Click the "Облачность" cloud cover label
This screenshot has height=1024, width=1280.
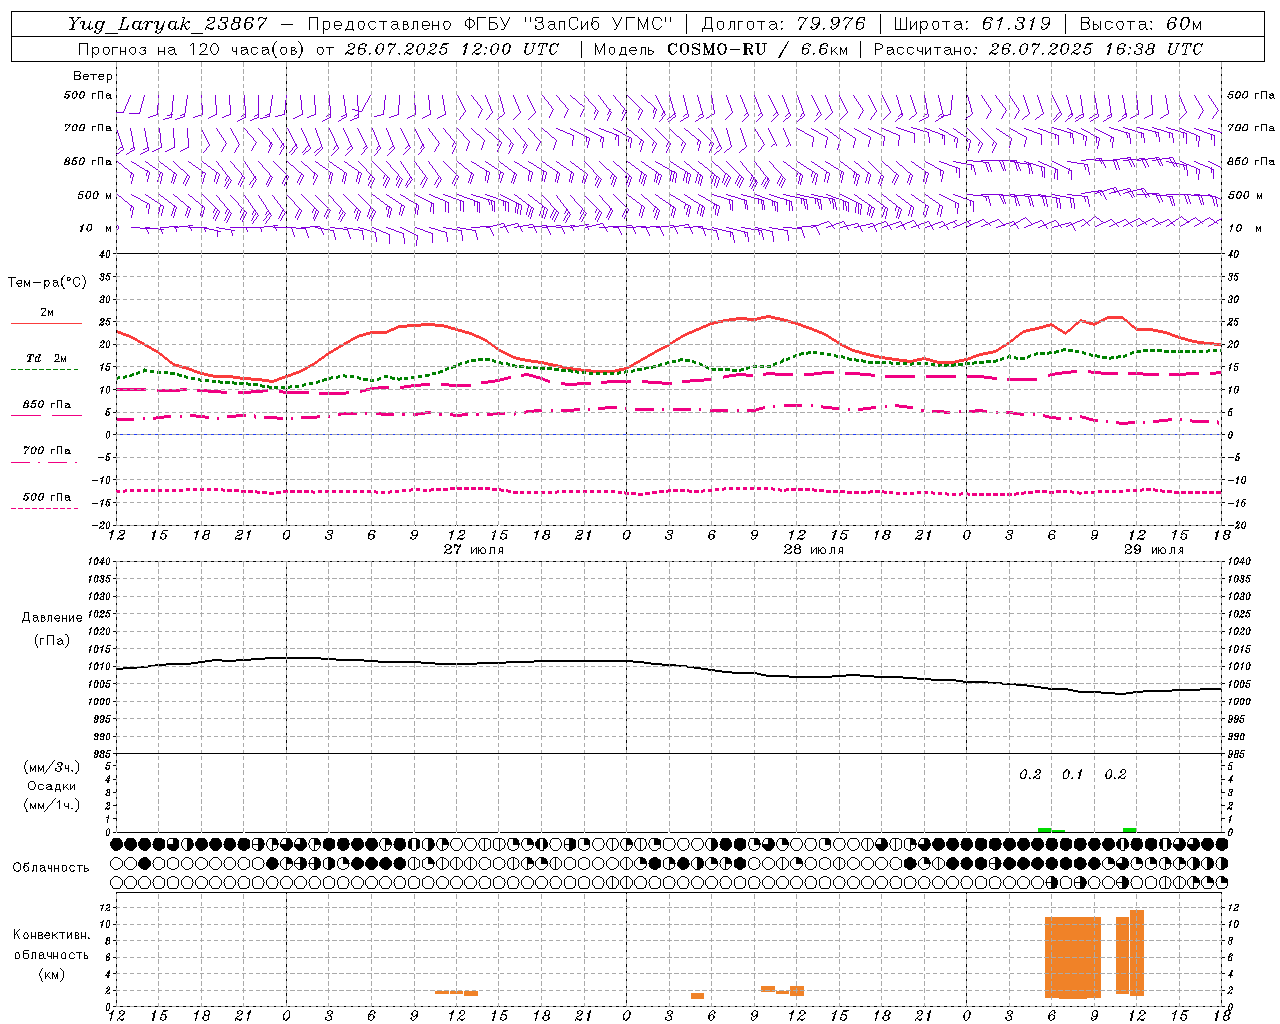tap(51, 867)
